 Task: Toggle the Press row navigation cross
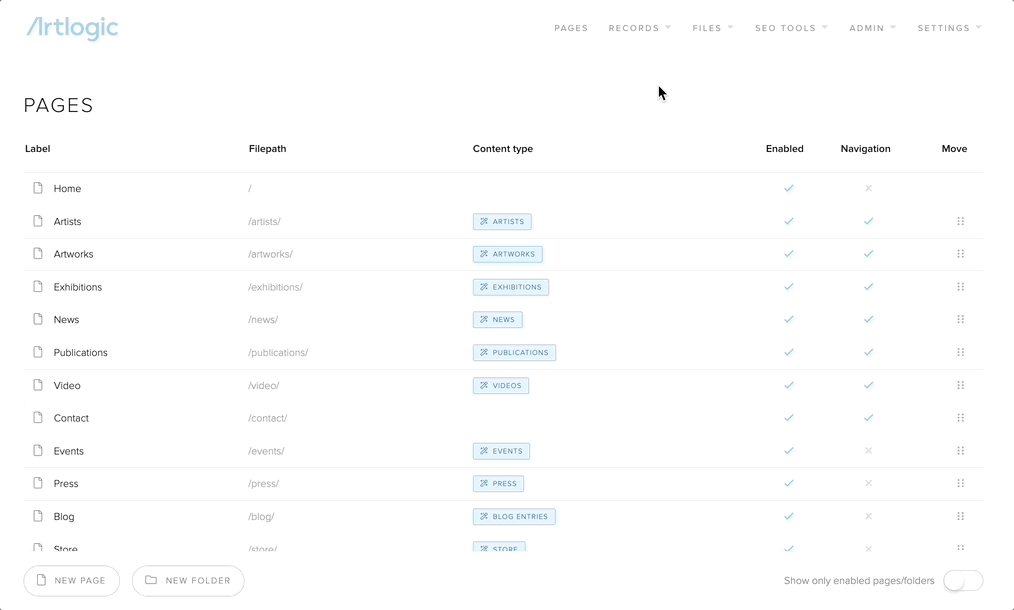868,483
